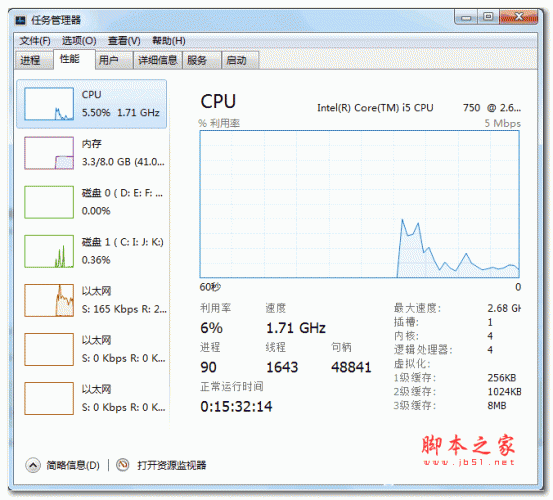Click the large CPU utilization graph

pyautogui.click(x=359, y=204)
